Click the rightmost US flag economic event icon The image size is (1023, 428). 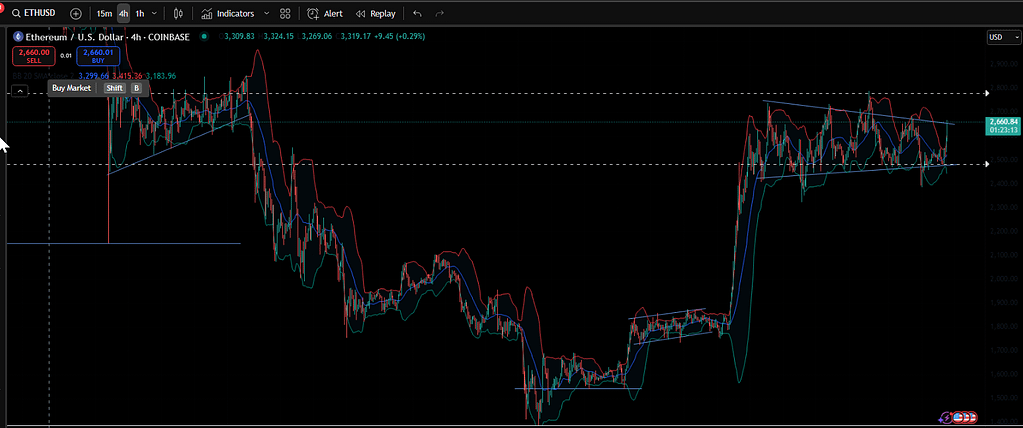(973, 416)
